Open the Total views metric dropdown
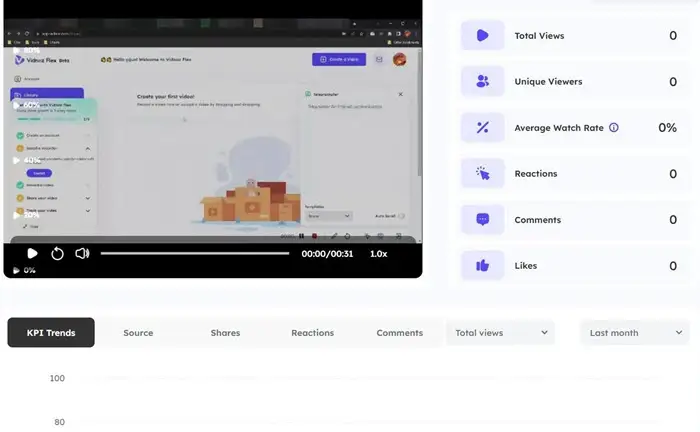 [x=500, y=333]
